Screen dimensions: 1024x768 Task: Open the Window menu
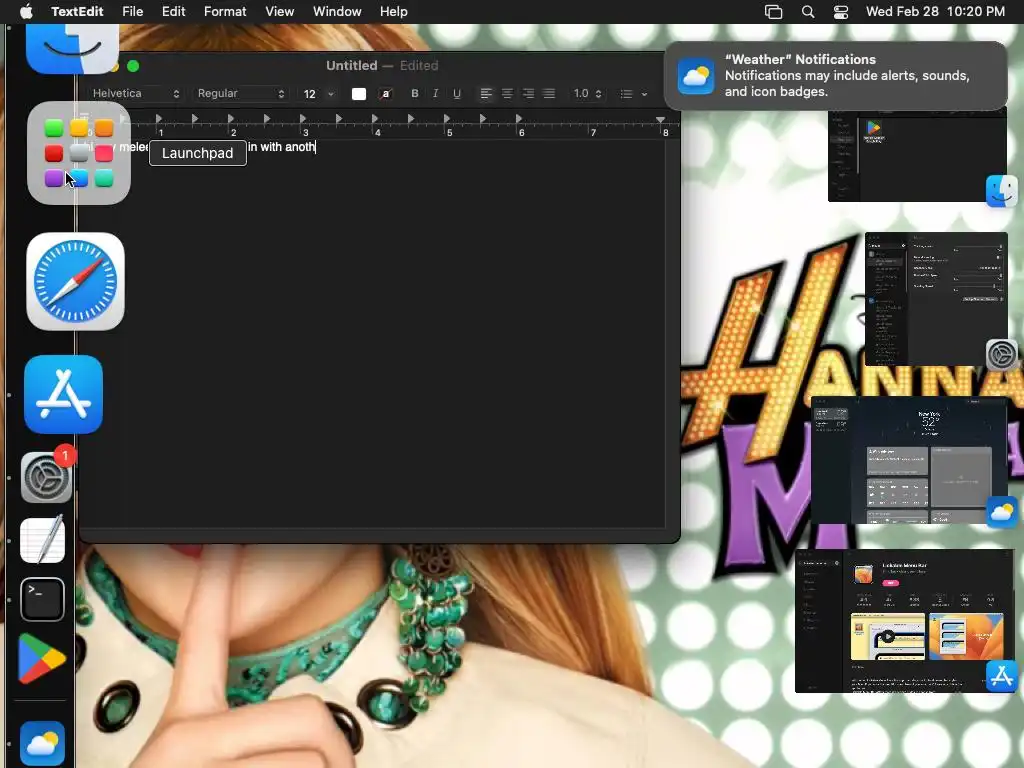(337, 12)
